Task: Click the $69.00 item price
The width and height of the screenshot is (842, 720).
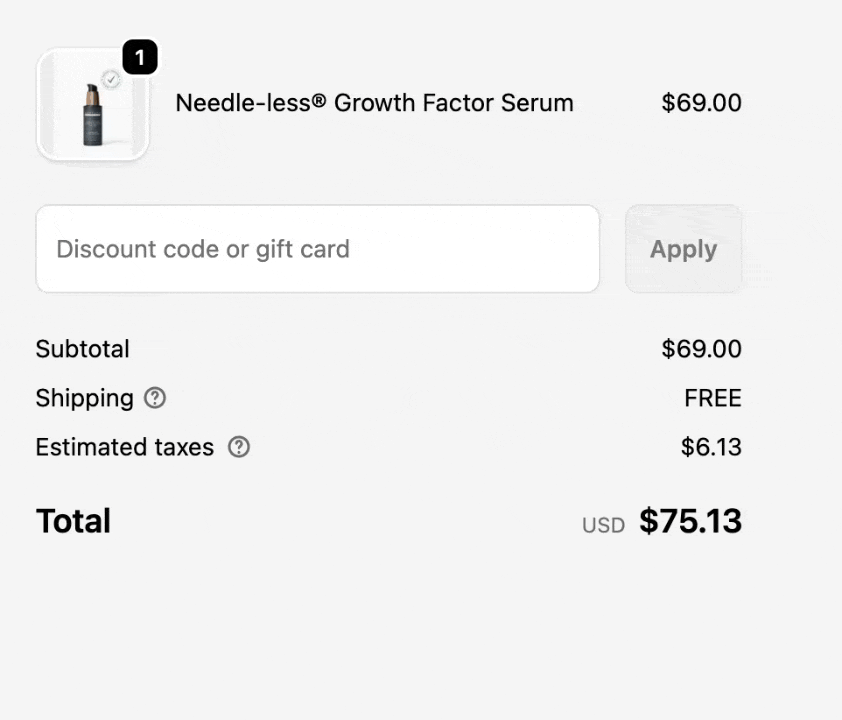Action: click(701, 103)
